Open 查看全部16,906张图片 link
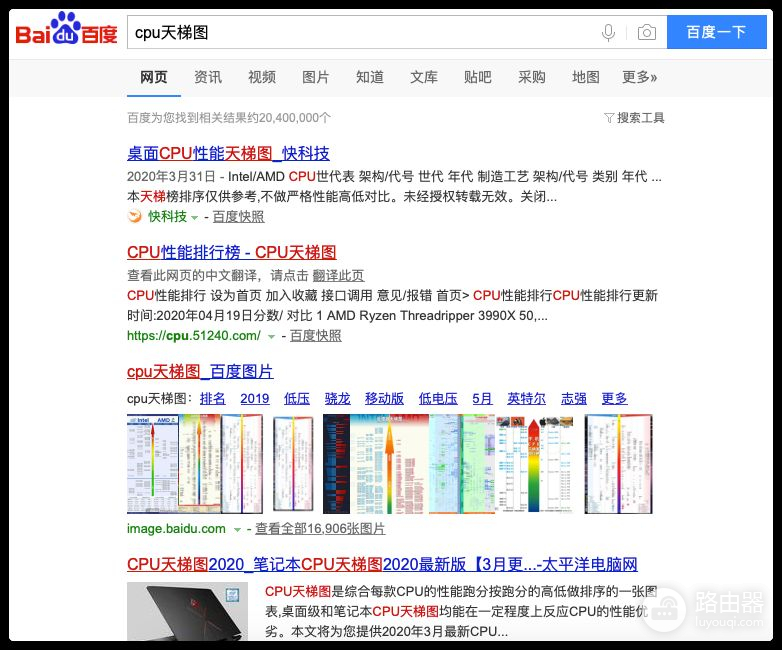 [320, 529]
